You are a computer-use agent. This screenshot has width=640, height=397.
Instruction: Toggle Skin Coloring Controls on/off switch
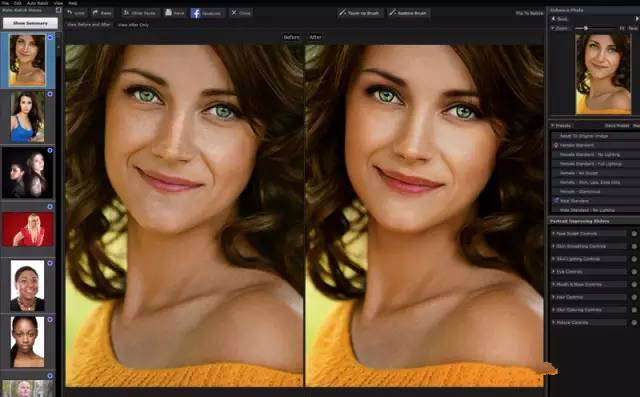click(634, 310)
